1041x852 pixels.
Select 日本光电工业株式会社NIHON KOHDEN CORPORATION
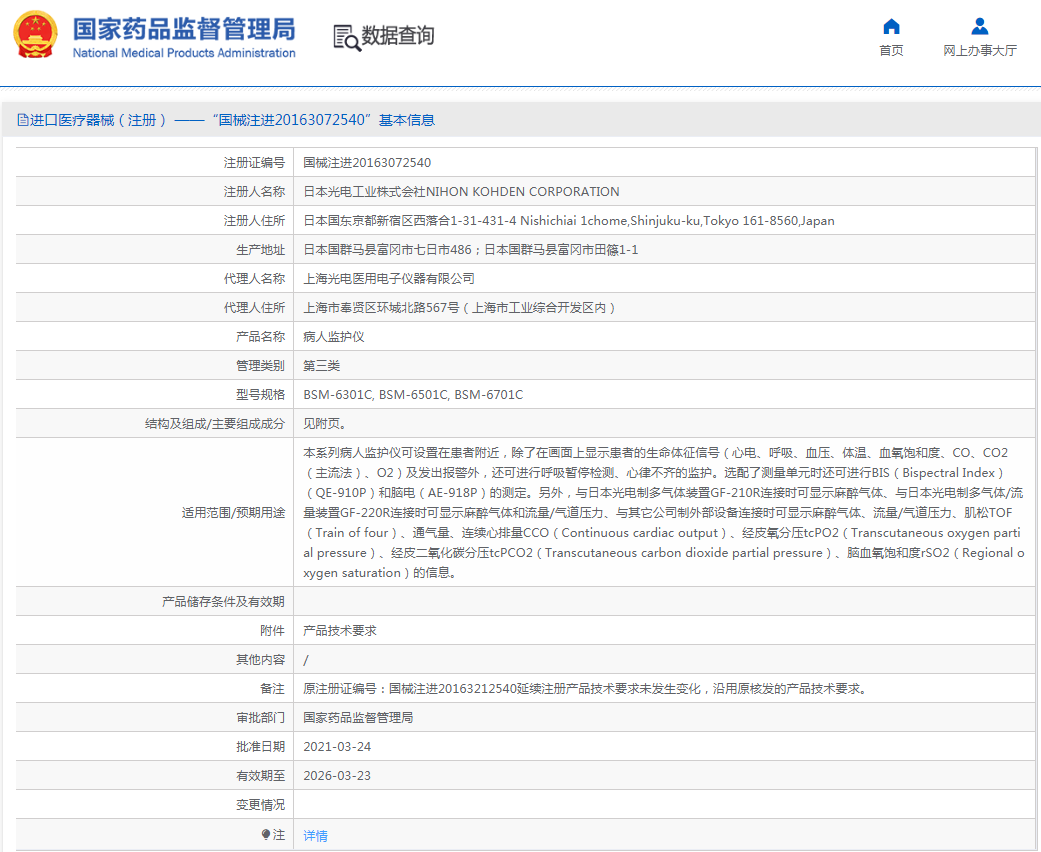461,192
